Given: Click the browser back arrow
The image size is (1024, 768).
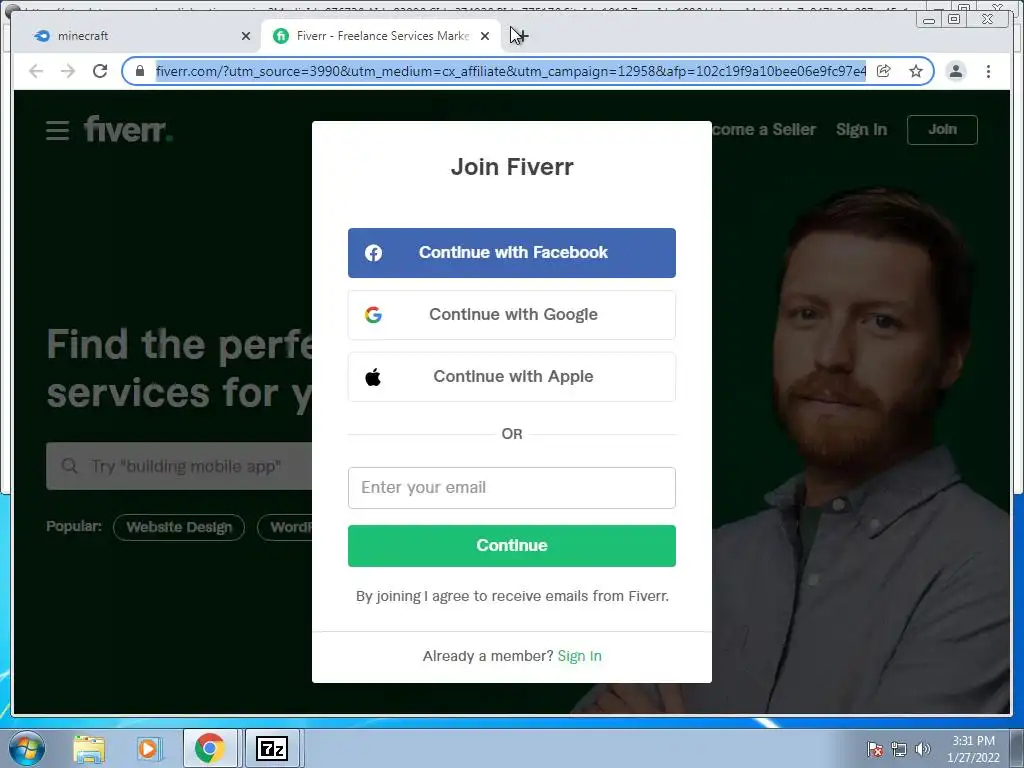Looking at the screenshot, I should tap(36, 71).
